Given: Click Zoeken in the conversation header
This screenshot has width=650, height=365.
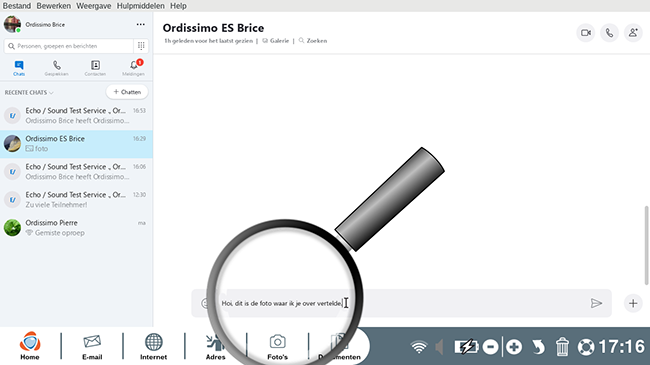Looking at the screenshot, I should pos(313,41).
